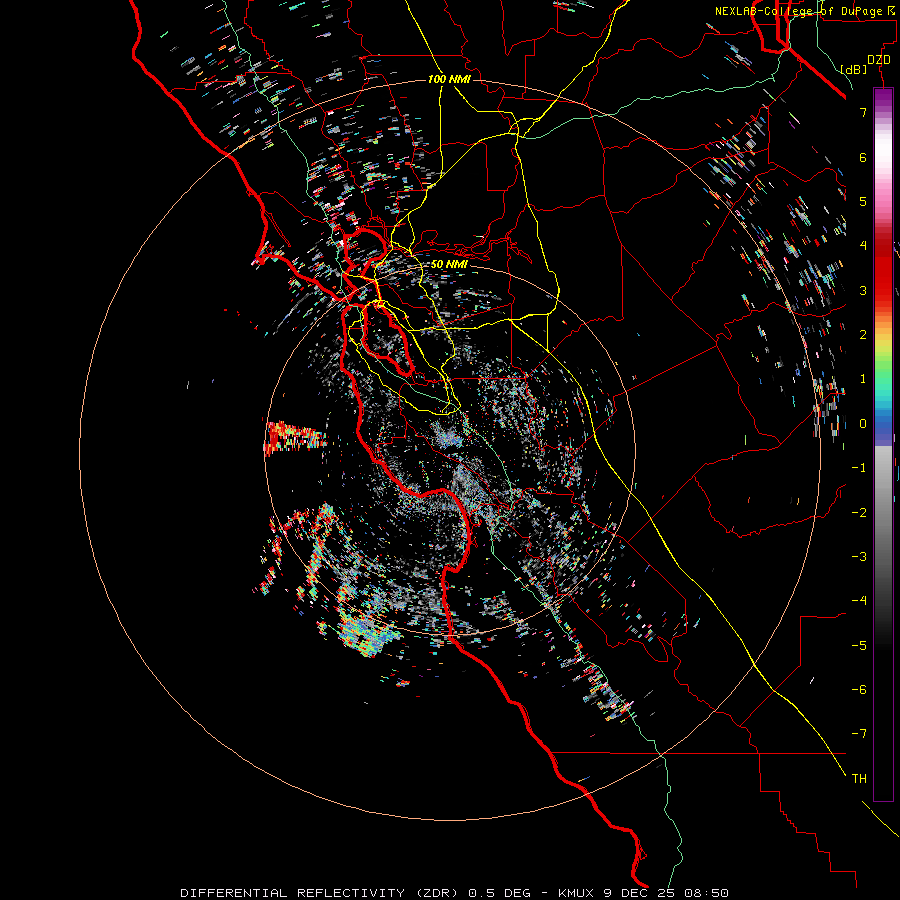This screenshot has height=900, width=900.
Task: Click the "6" value on the color scale
Action: (x=863, y=157)
